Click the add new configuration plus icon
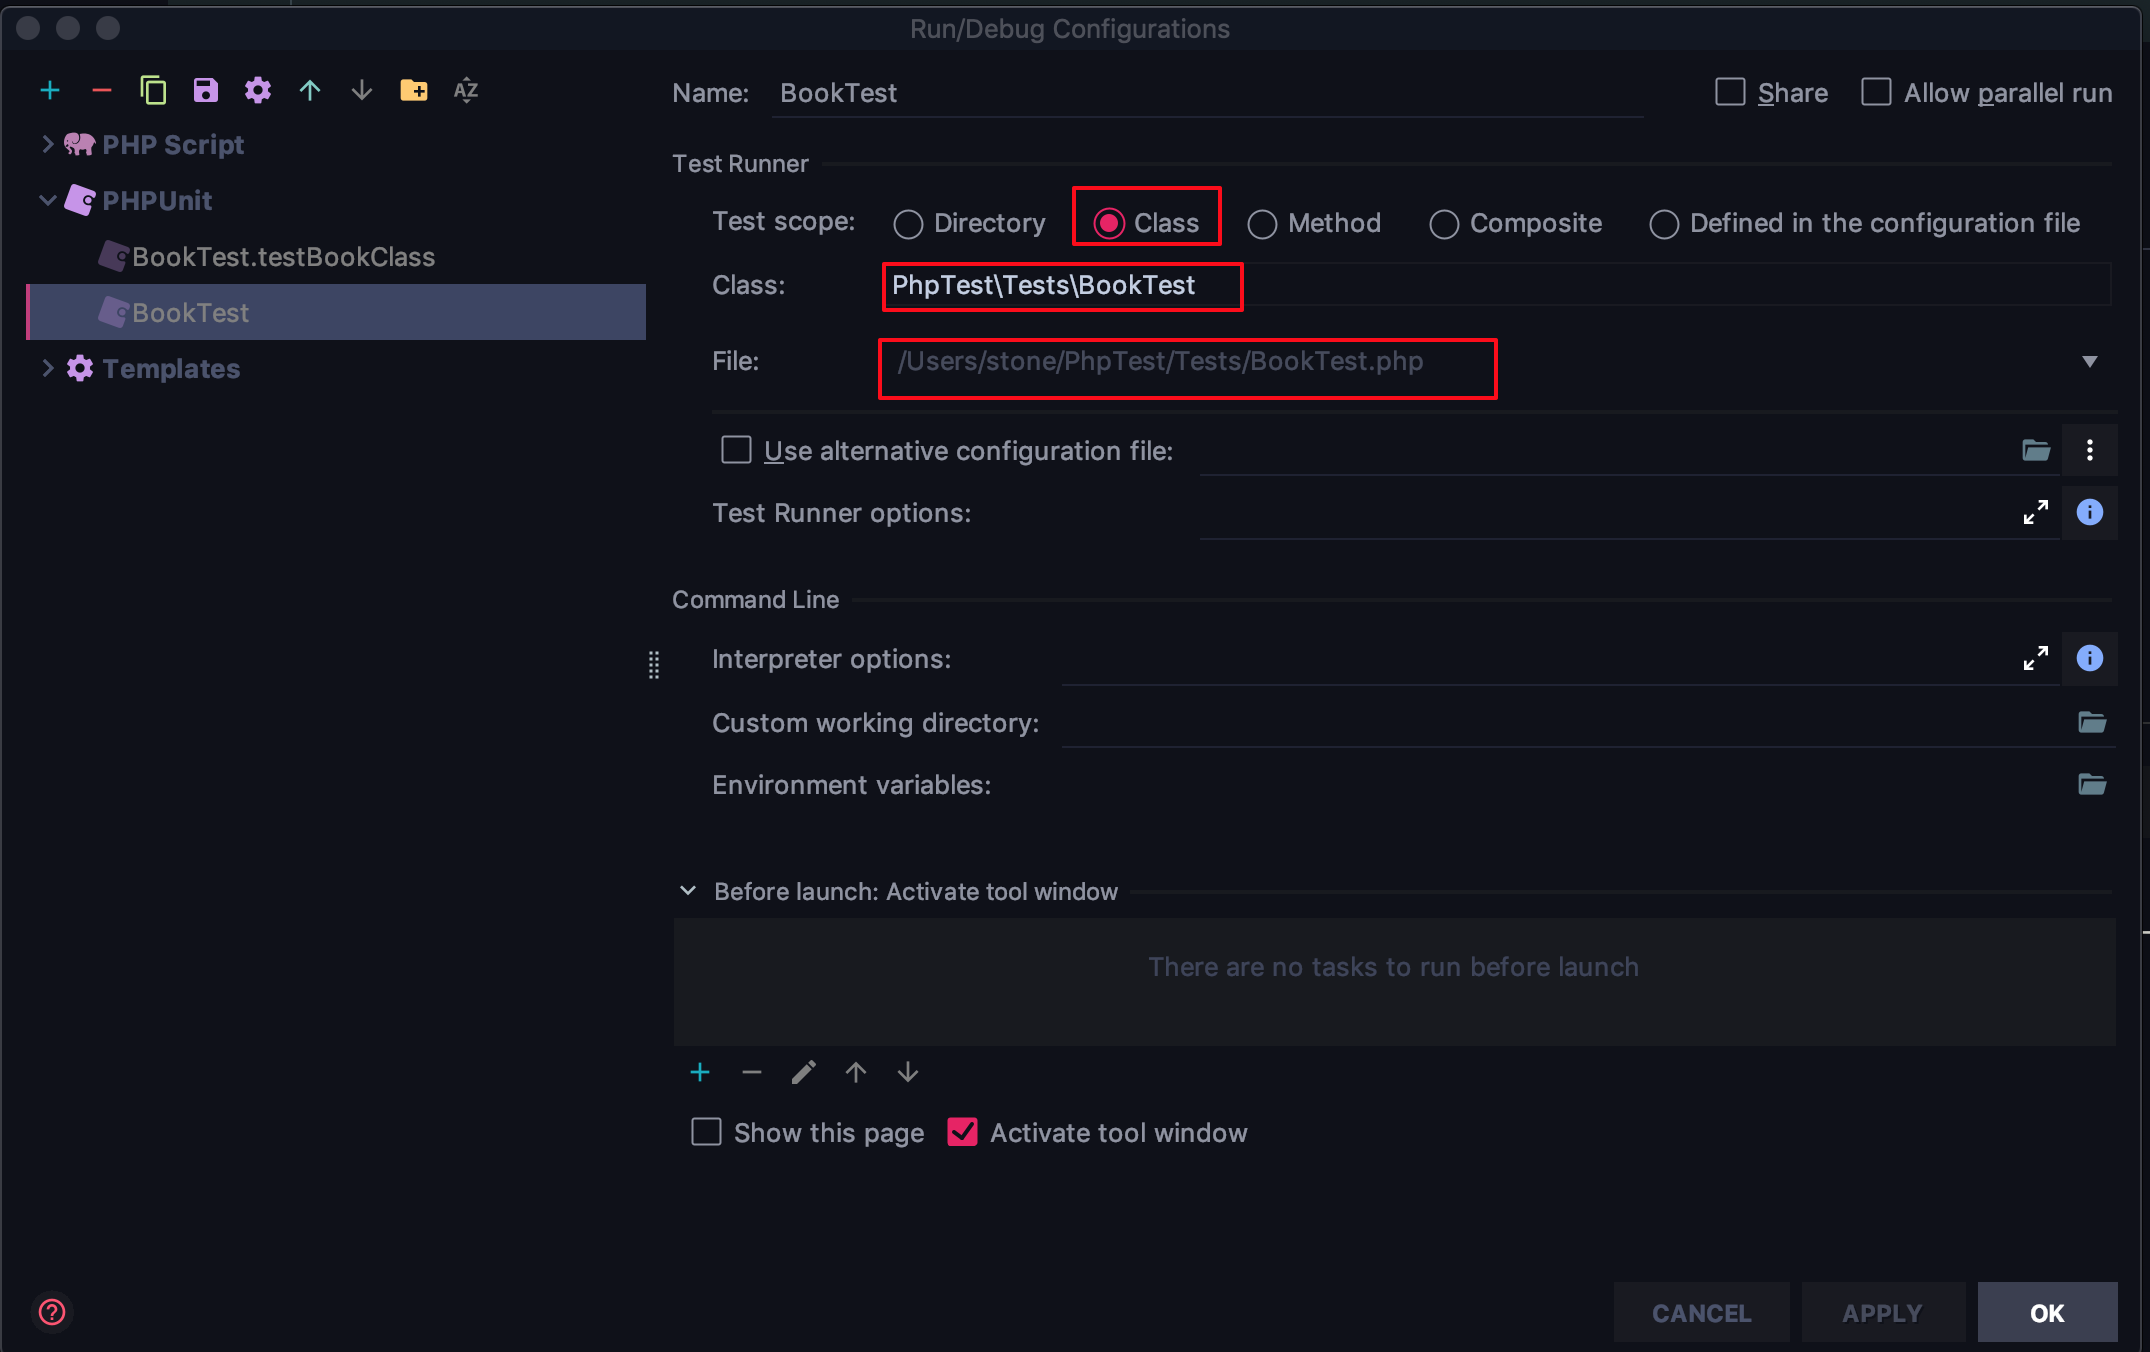Viewport: 2150px width, 1352px height. point(50,91)
